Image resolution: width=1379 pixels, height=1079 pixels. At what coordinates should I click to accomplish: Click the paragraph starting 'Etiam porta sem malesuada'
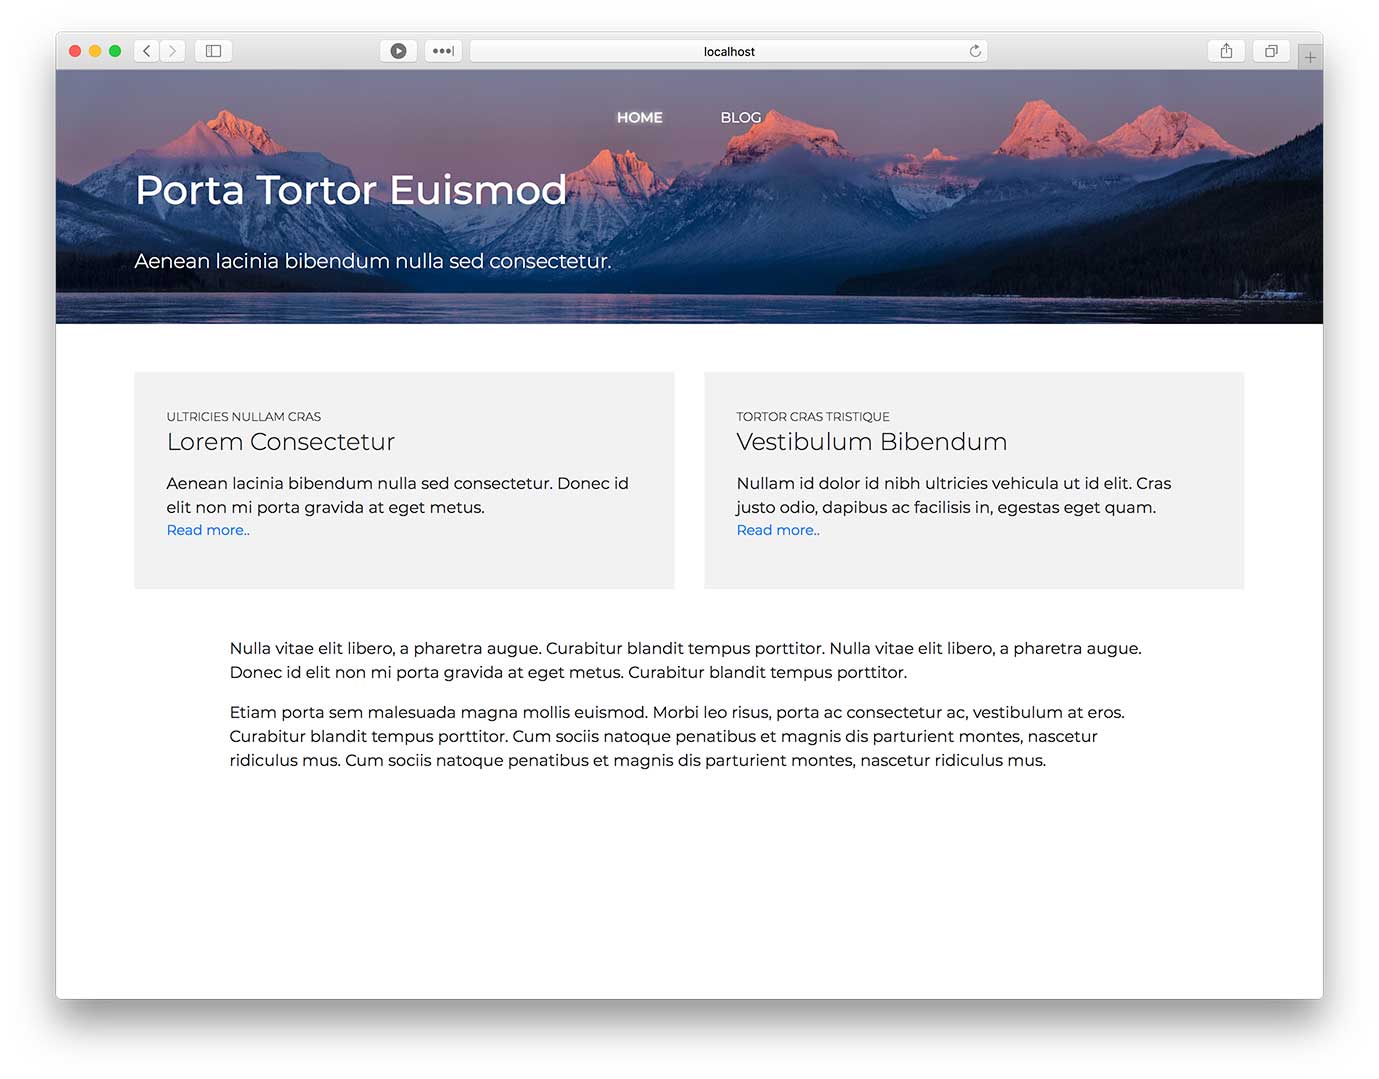(677, 736)
